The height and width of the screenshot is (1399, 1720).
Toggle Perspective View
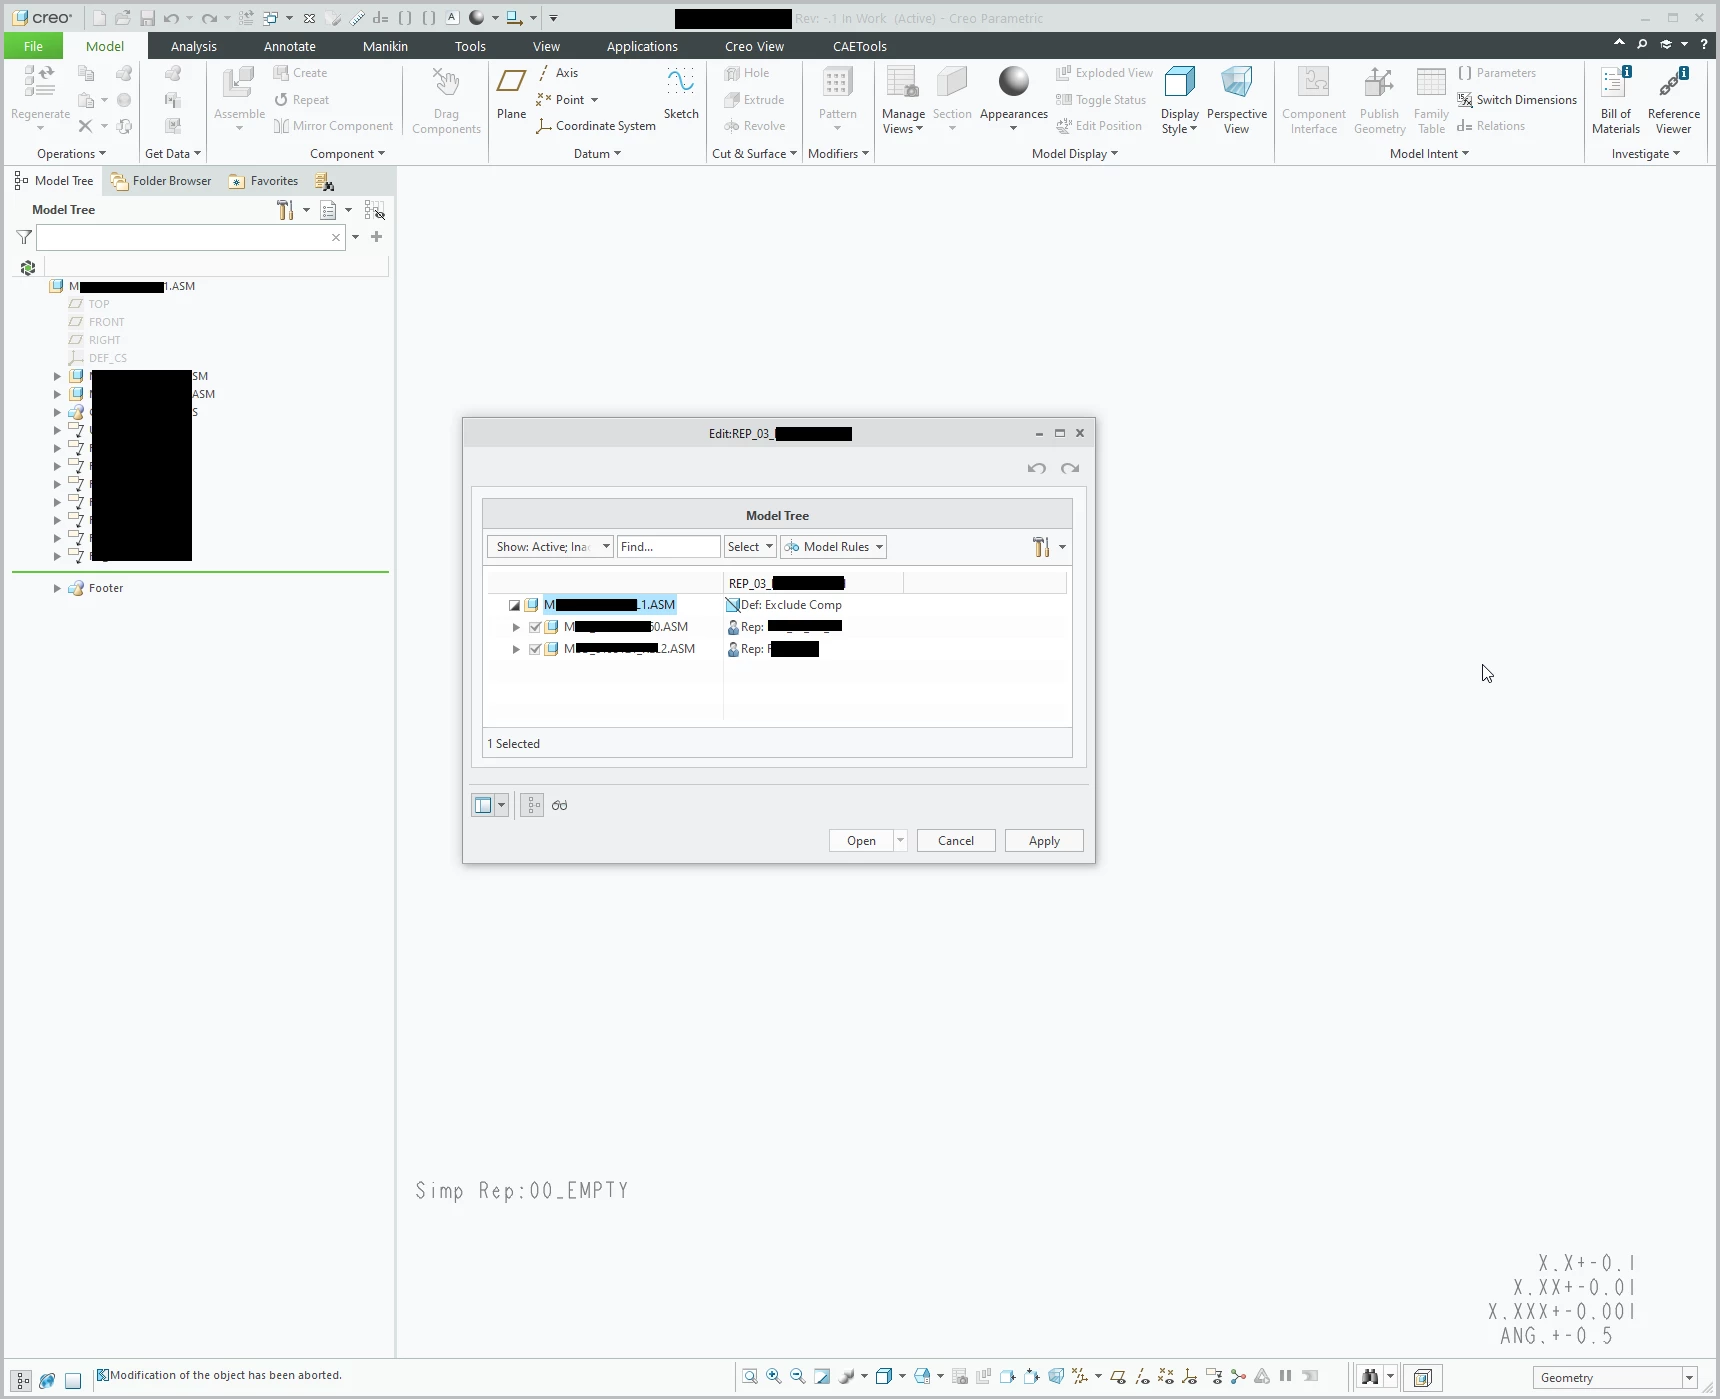pyautogui.click(x=1236, y=100)
